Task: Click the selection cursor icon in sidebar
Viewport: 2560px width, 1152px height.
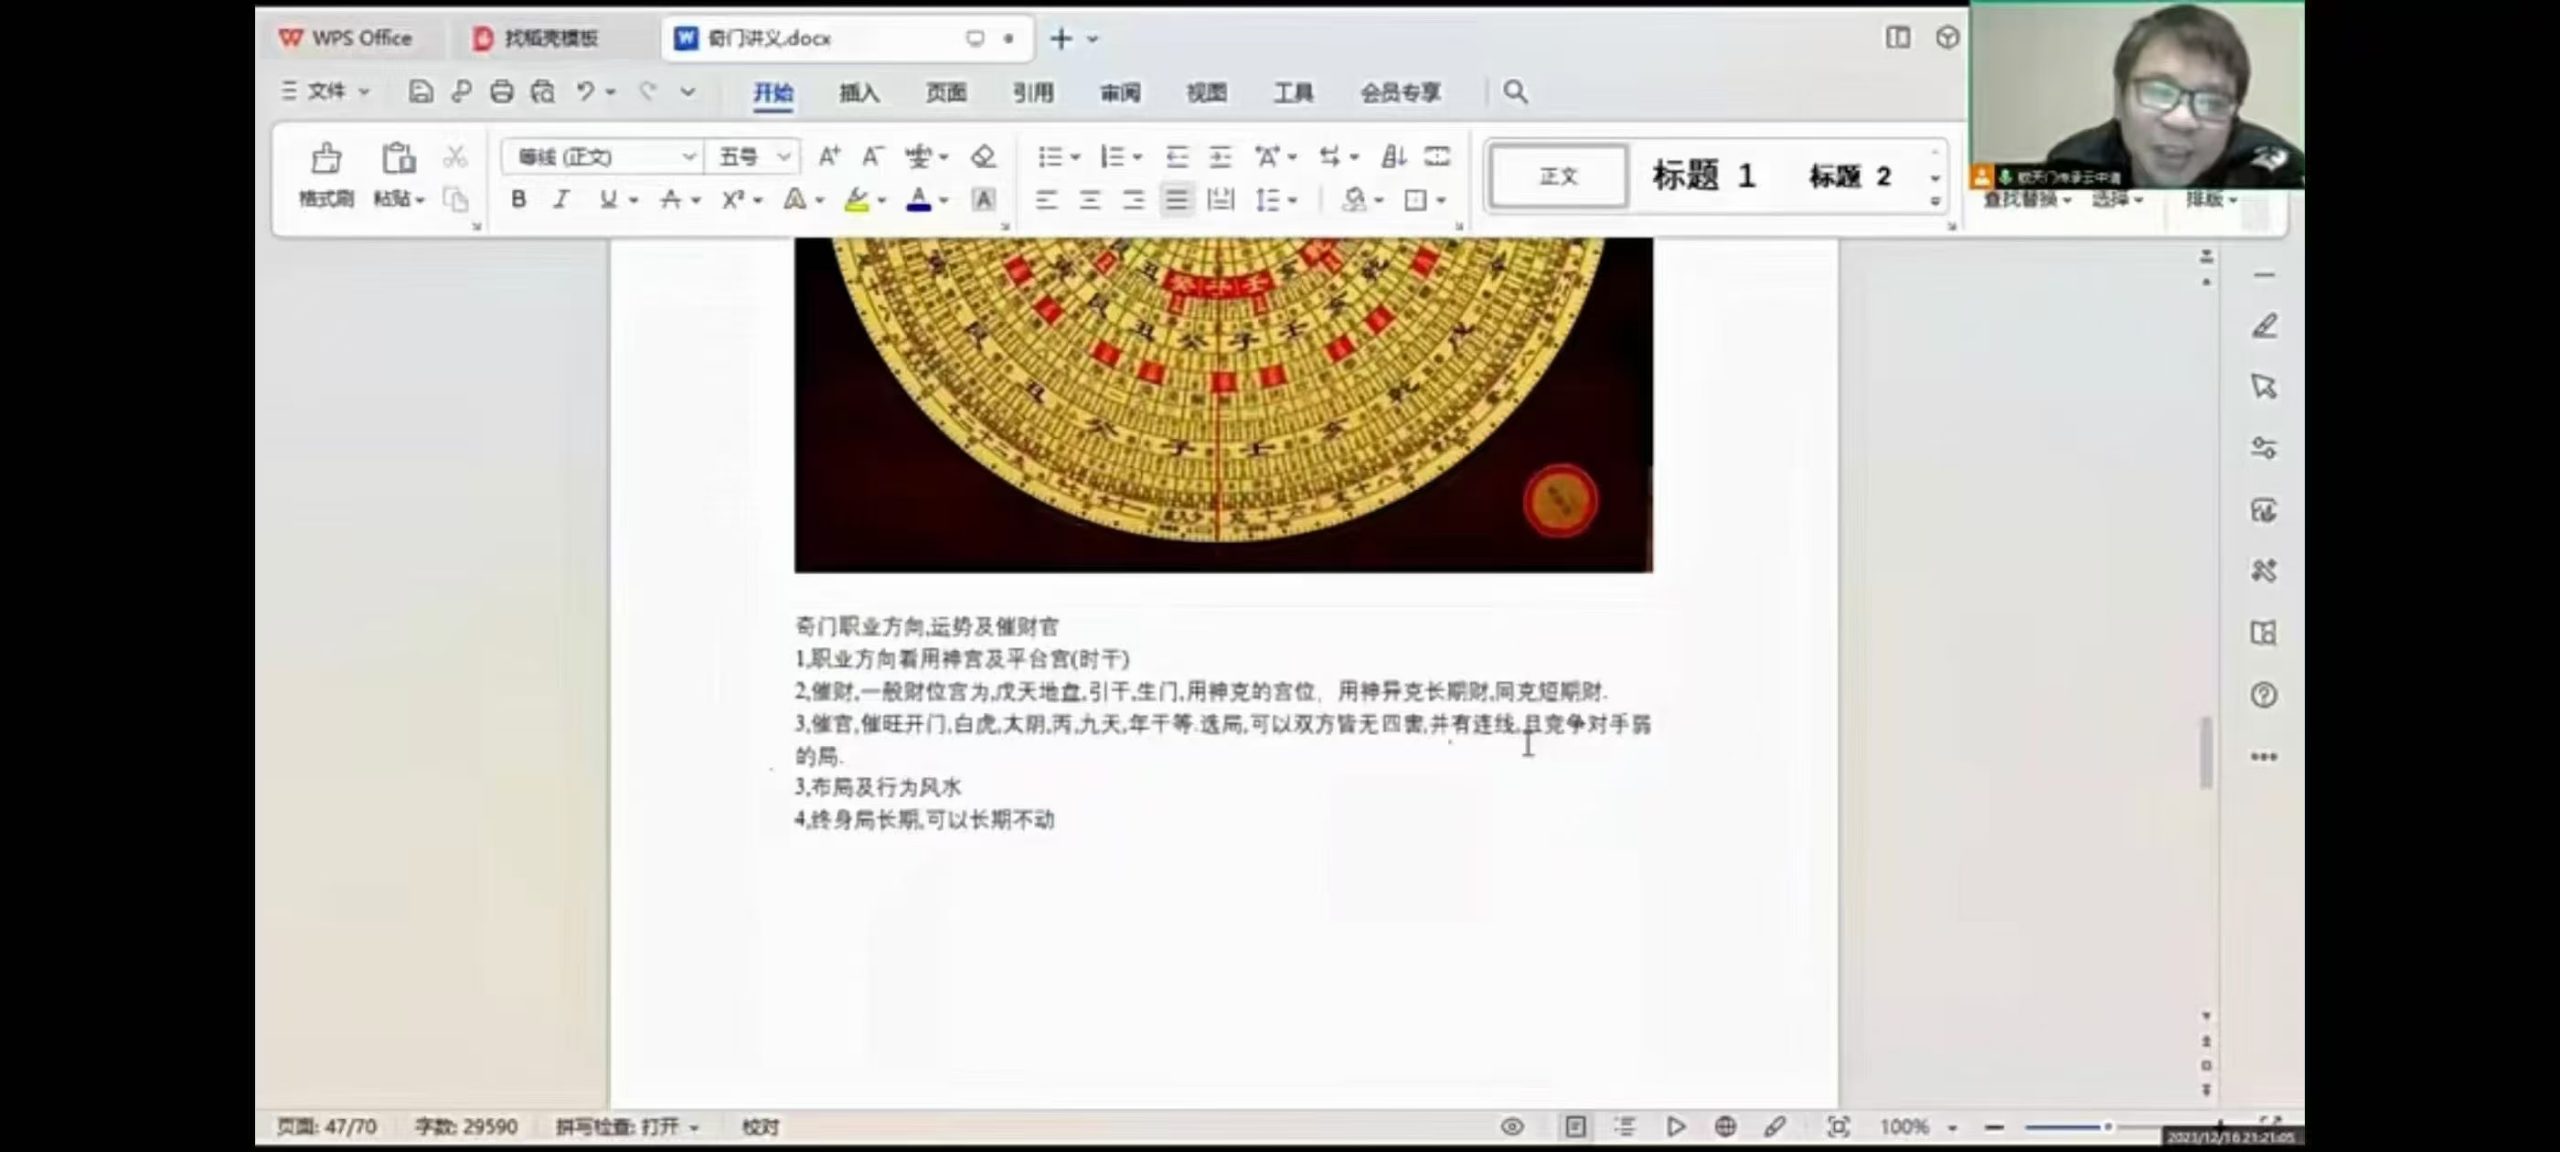Action: 2264,387
